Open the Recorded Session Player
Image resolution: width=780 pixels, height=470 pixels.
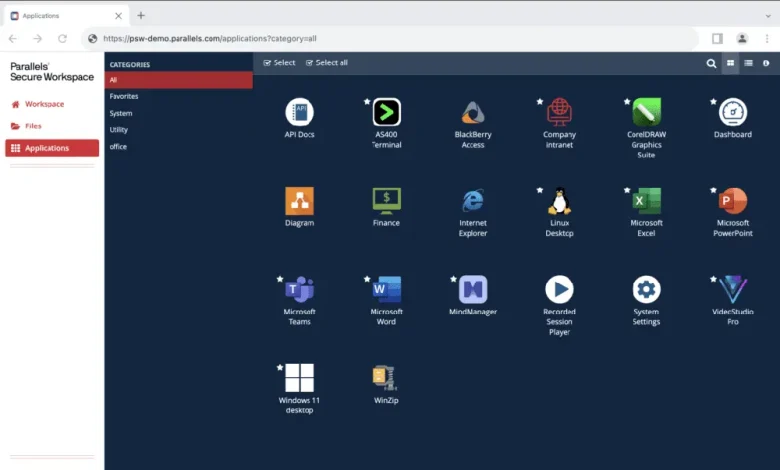[559, 289]
